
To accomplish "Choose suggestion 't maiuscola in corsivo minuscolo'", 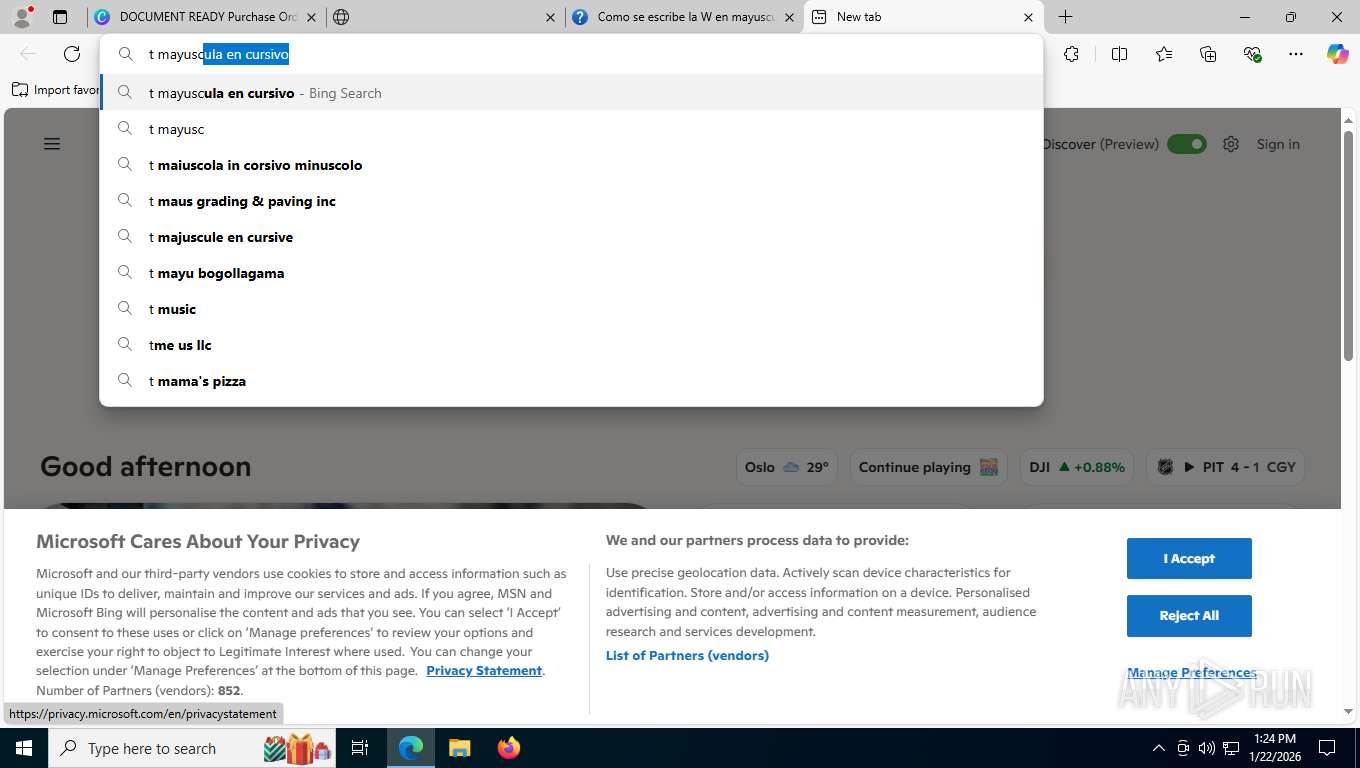I will pyautogui.click(x=571, y=165).
